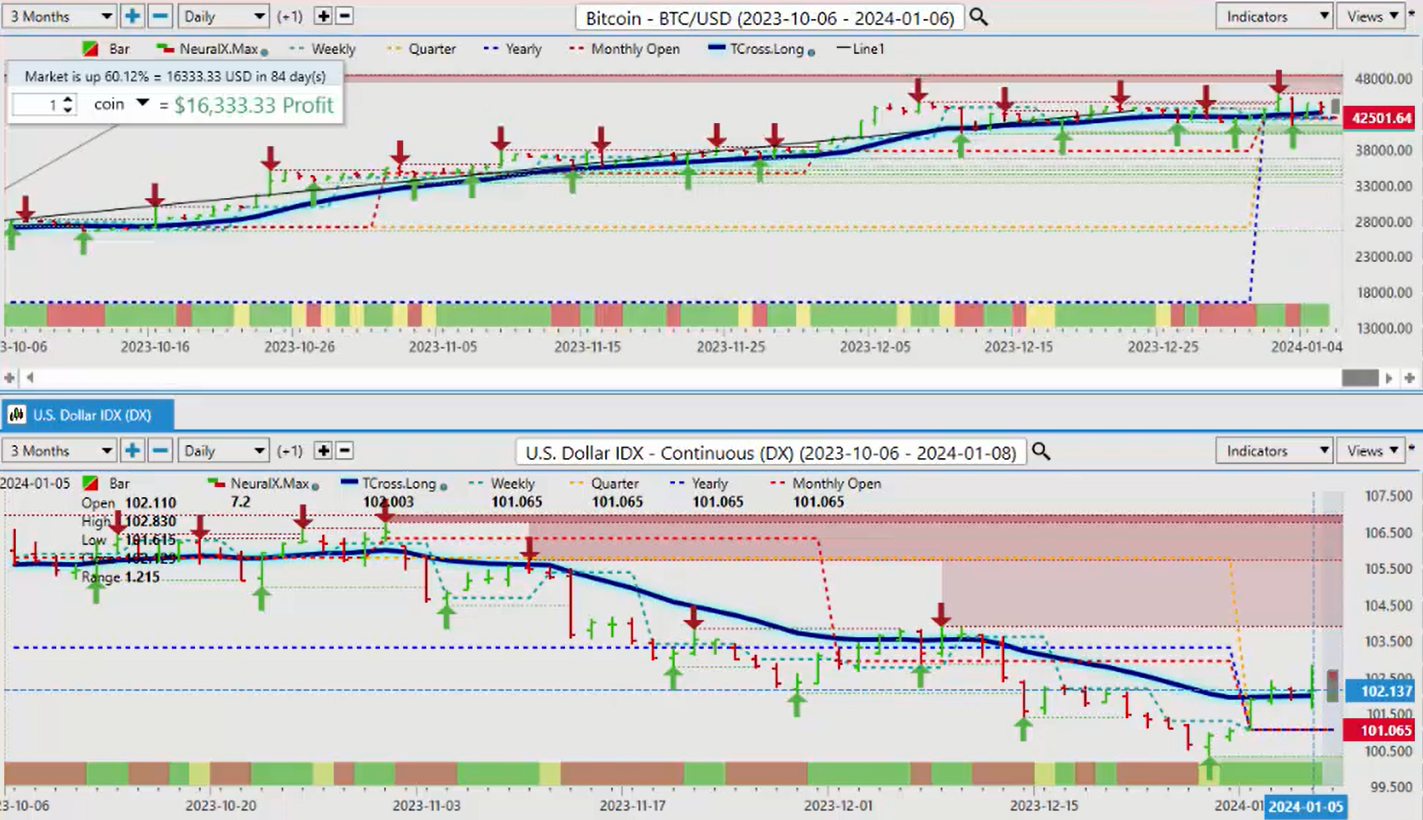This screenshot has width=1423, height=820.
Task: Open 3 Months range dropdown on Dollar IDX chart
Action: tap(59, 451)
